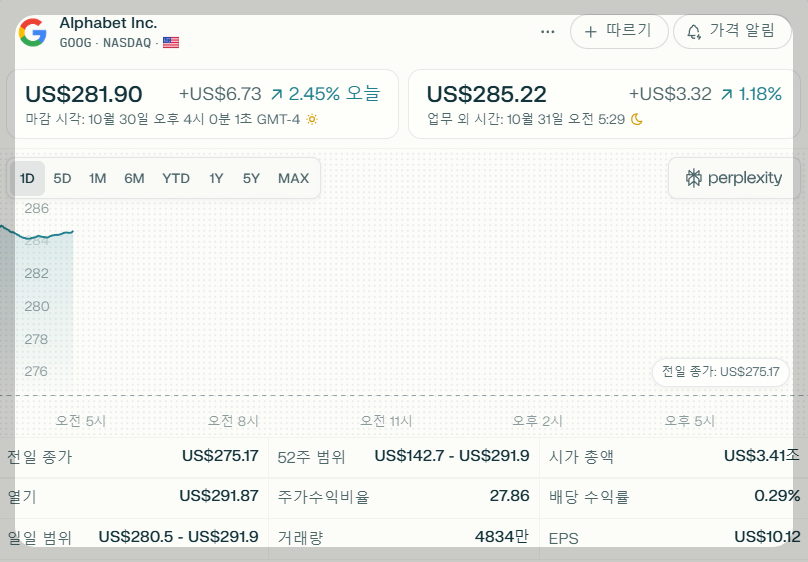Click the 280 y-axis value
The height and width of the screenshot is (562, 808).
point(37,306)
